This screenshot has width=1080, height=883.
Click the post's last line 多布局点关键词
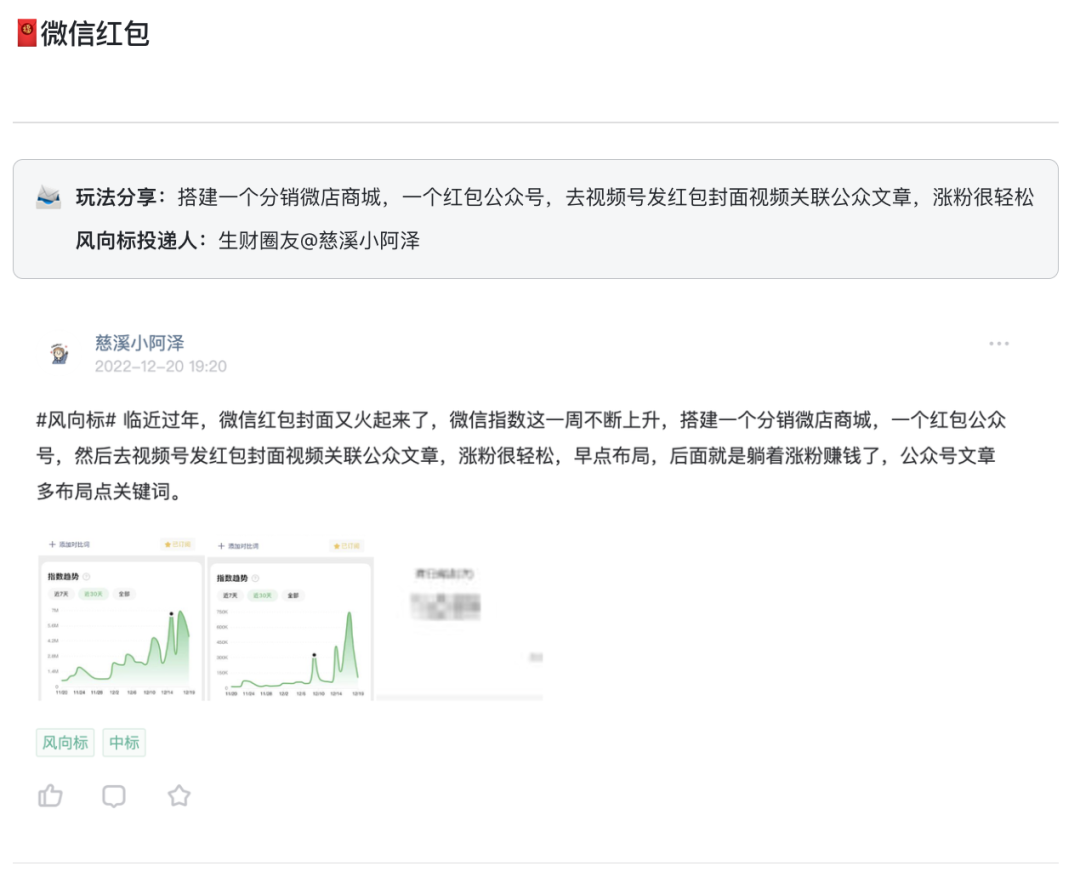[110, 492]
